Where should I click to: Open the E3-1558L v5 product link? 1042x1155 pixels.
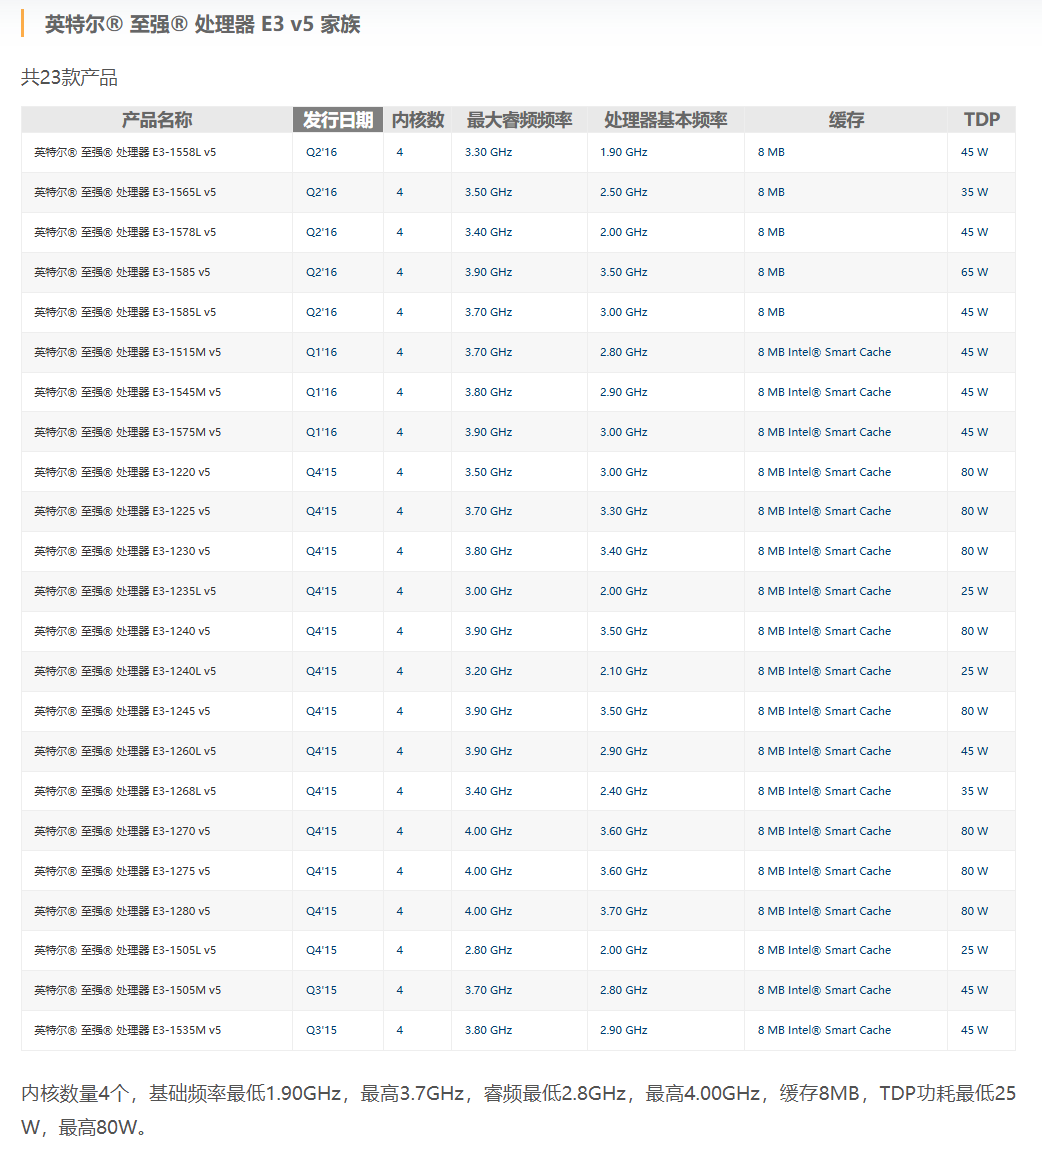[125, 152]
